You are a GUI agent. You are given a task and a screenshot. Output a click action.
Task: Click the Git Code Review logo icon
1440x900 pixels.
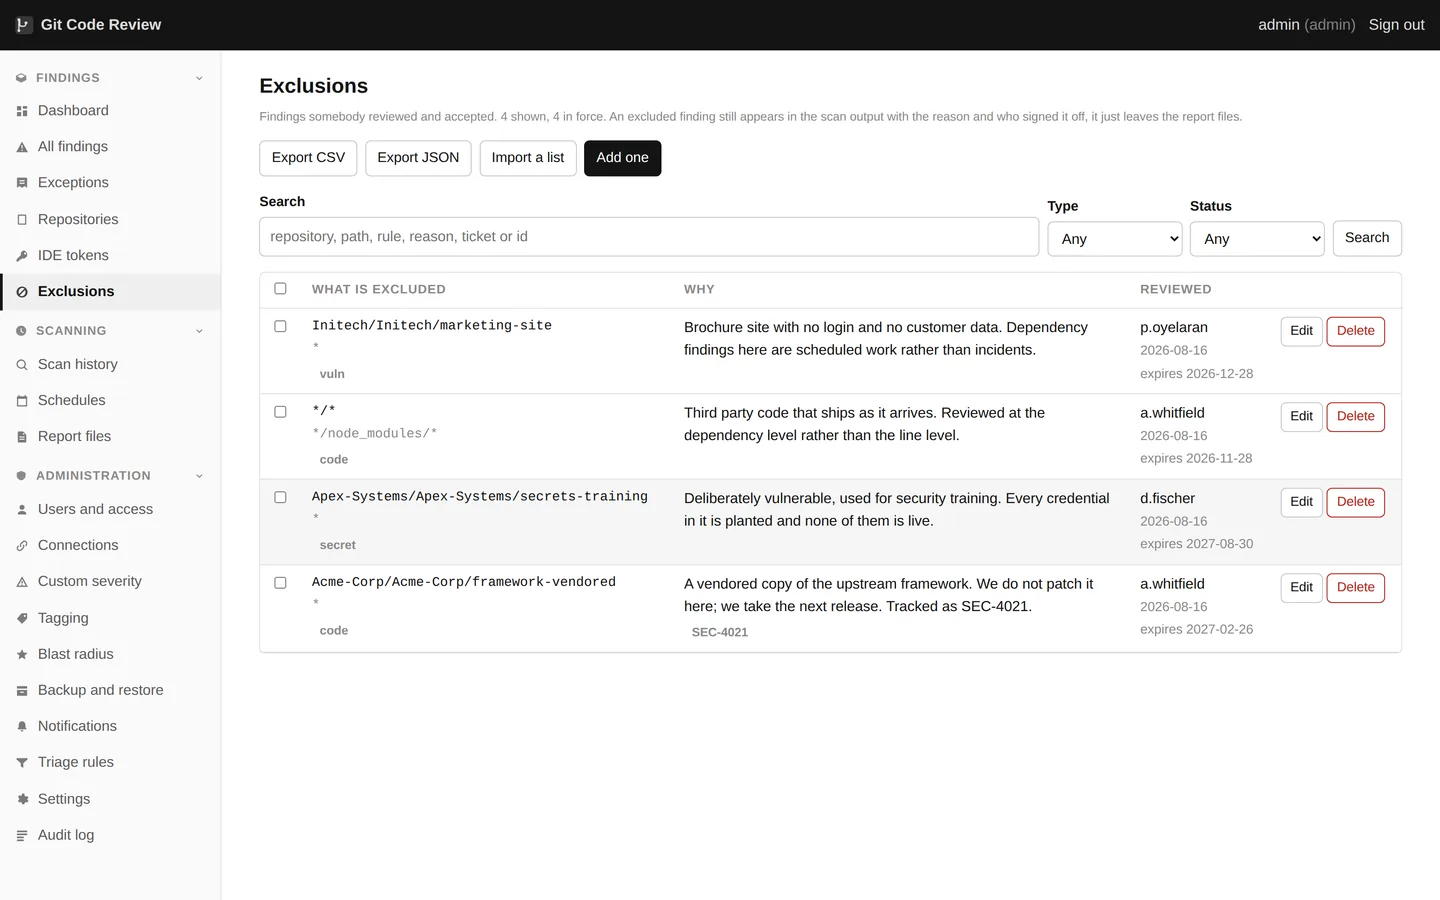24,25
